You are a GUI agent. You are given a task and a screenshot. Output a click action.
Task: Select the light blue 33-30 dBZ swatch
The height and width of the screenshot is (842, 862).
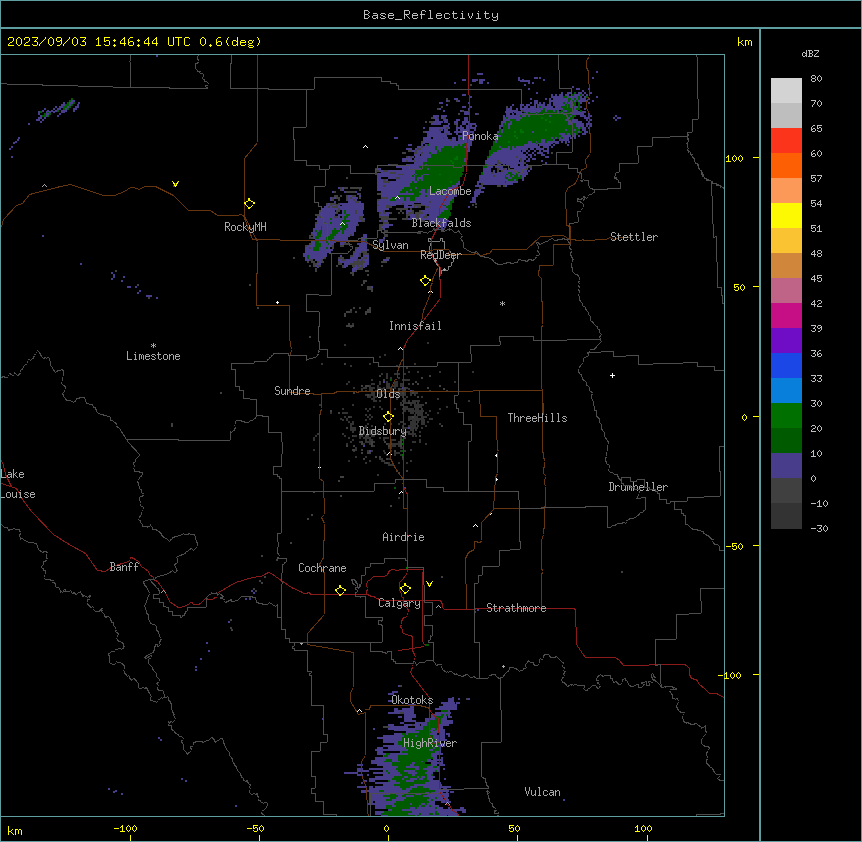[x=786, y=391]
